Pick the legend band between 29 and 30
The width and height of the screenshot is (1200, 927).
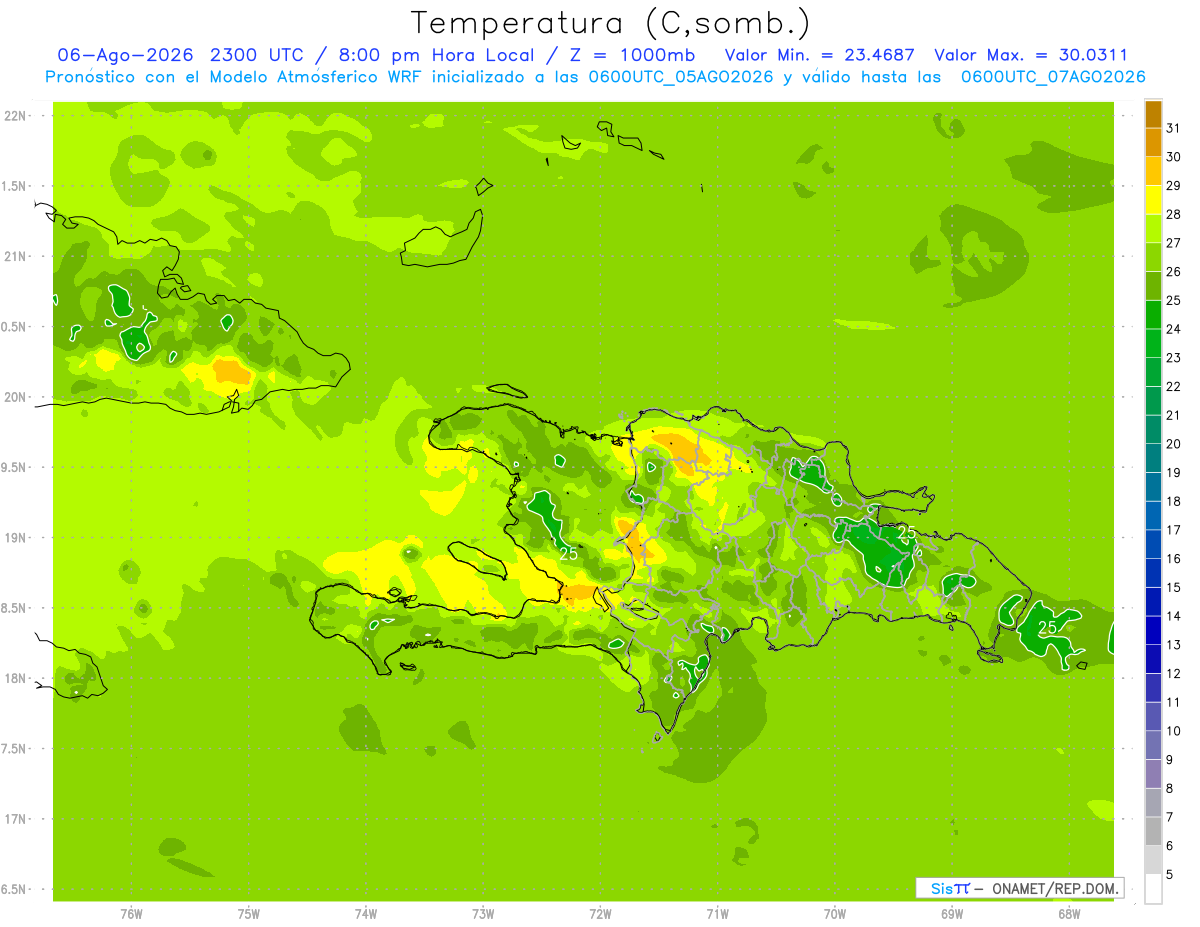(1153, 171)
